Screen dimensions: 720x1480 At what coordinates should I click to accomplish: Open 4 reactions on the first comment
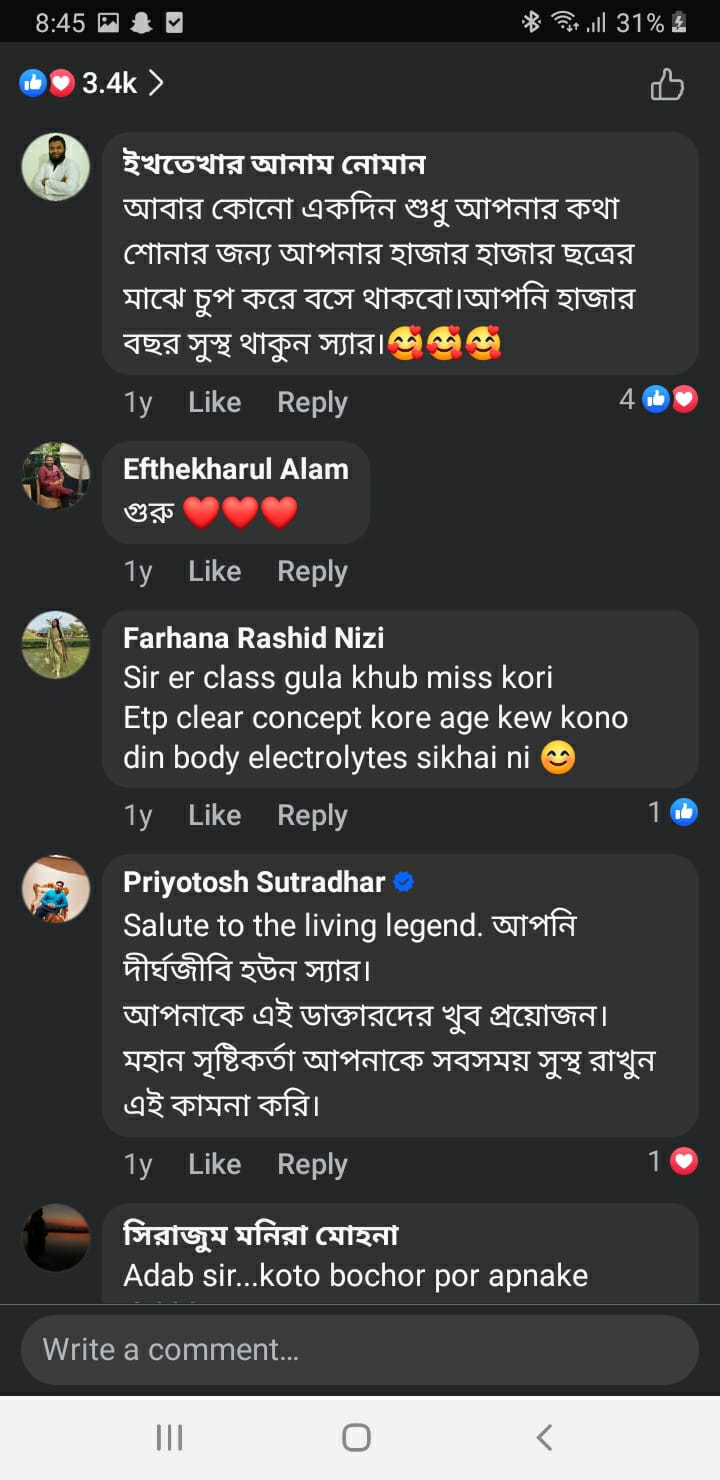(658, 400)
